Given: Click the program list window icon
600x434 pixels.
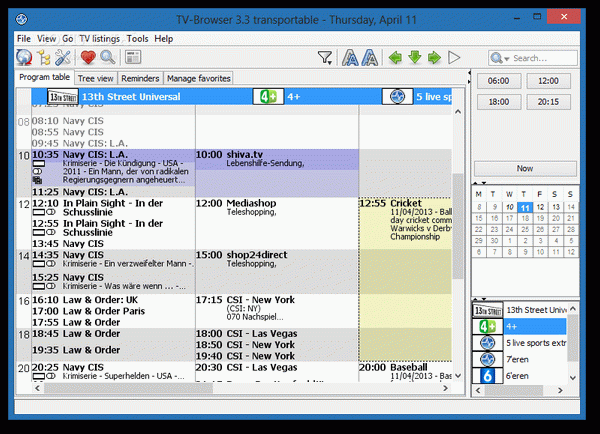Looking at the screenshot, I should tap(133, 57).
